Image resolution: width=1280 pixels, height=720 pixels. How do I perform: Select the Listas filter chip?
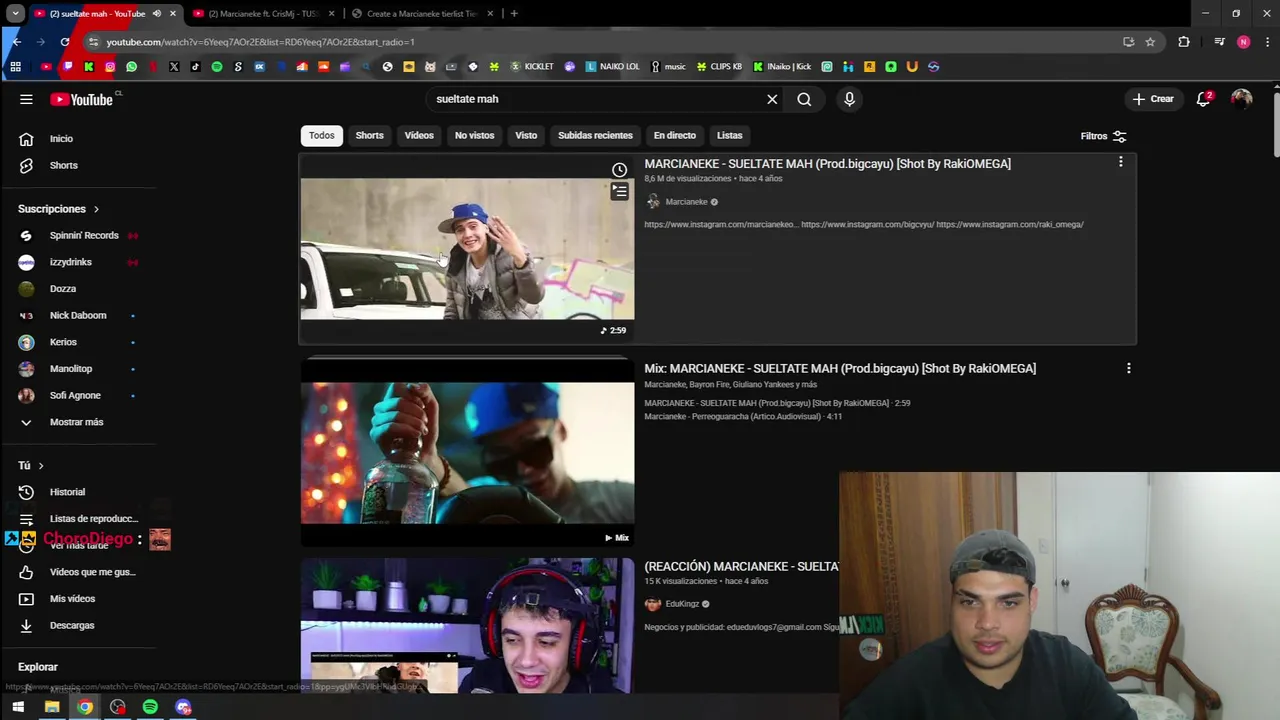[729, 135]
